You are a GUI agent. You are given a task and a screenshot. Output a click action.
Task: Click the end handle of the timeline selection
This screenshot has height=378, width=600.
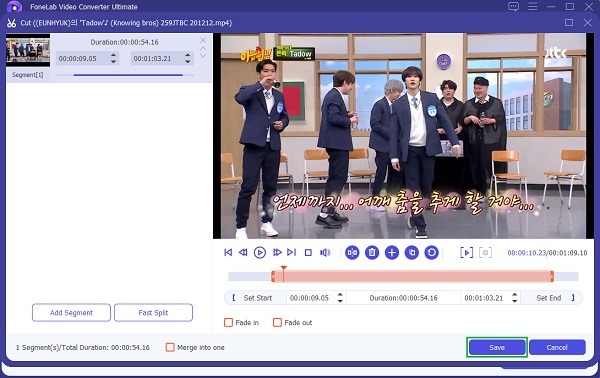click(552, 276)
